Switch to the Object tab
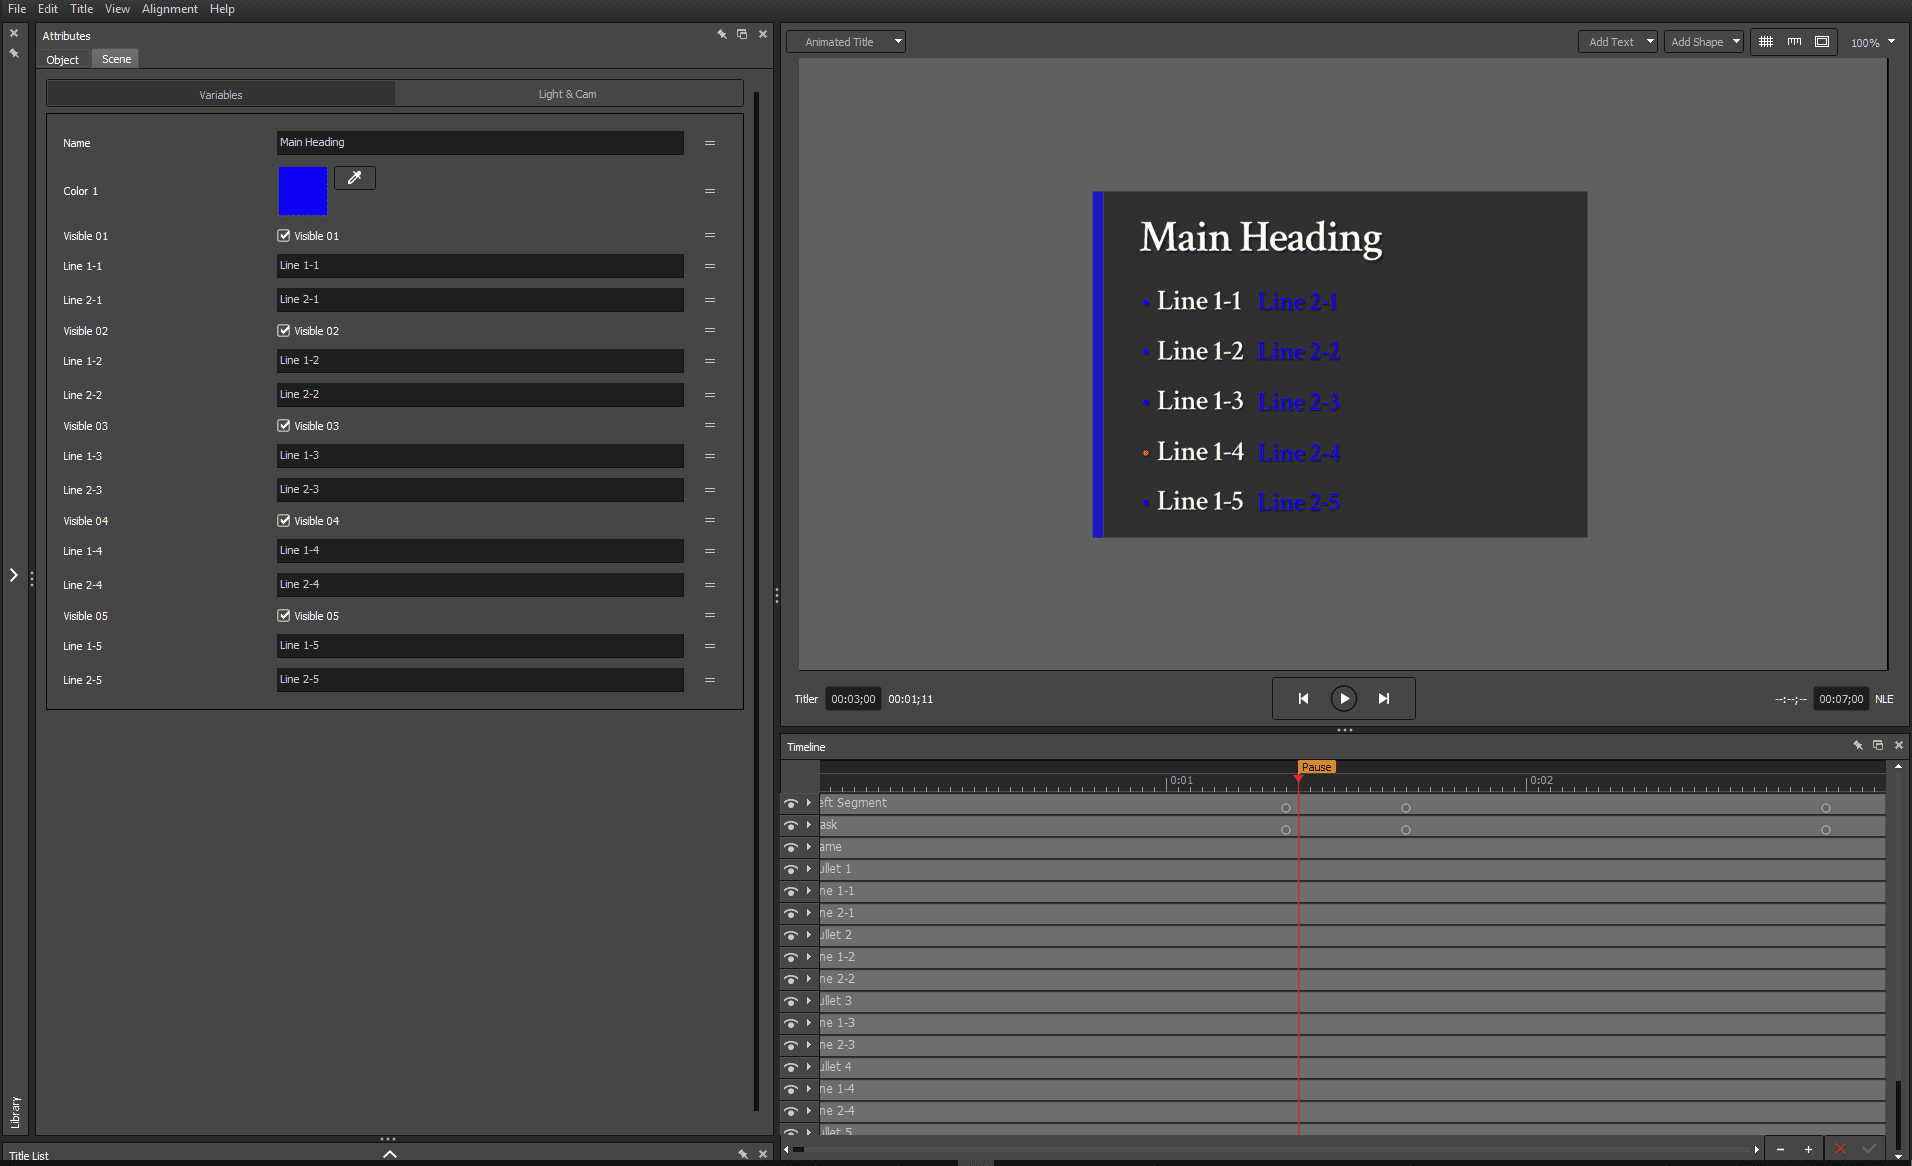Viewport: 1912px width, 1166px height. coord(62,60)
